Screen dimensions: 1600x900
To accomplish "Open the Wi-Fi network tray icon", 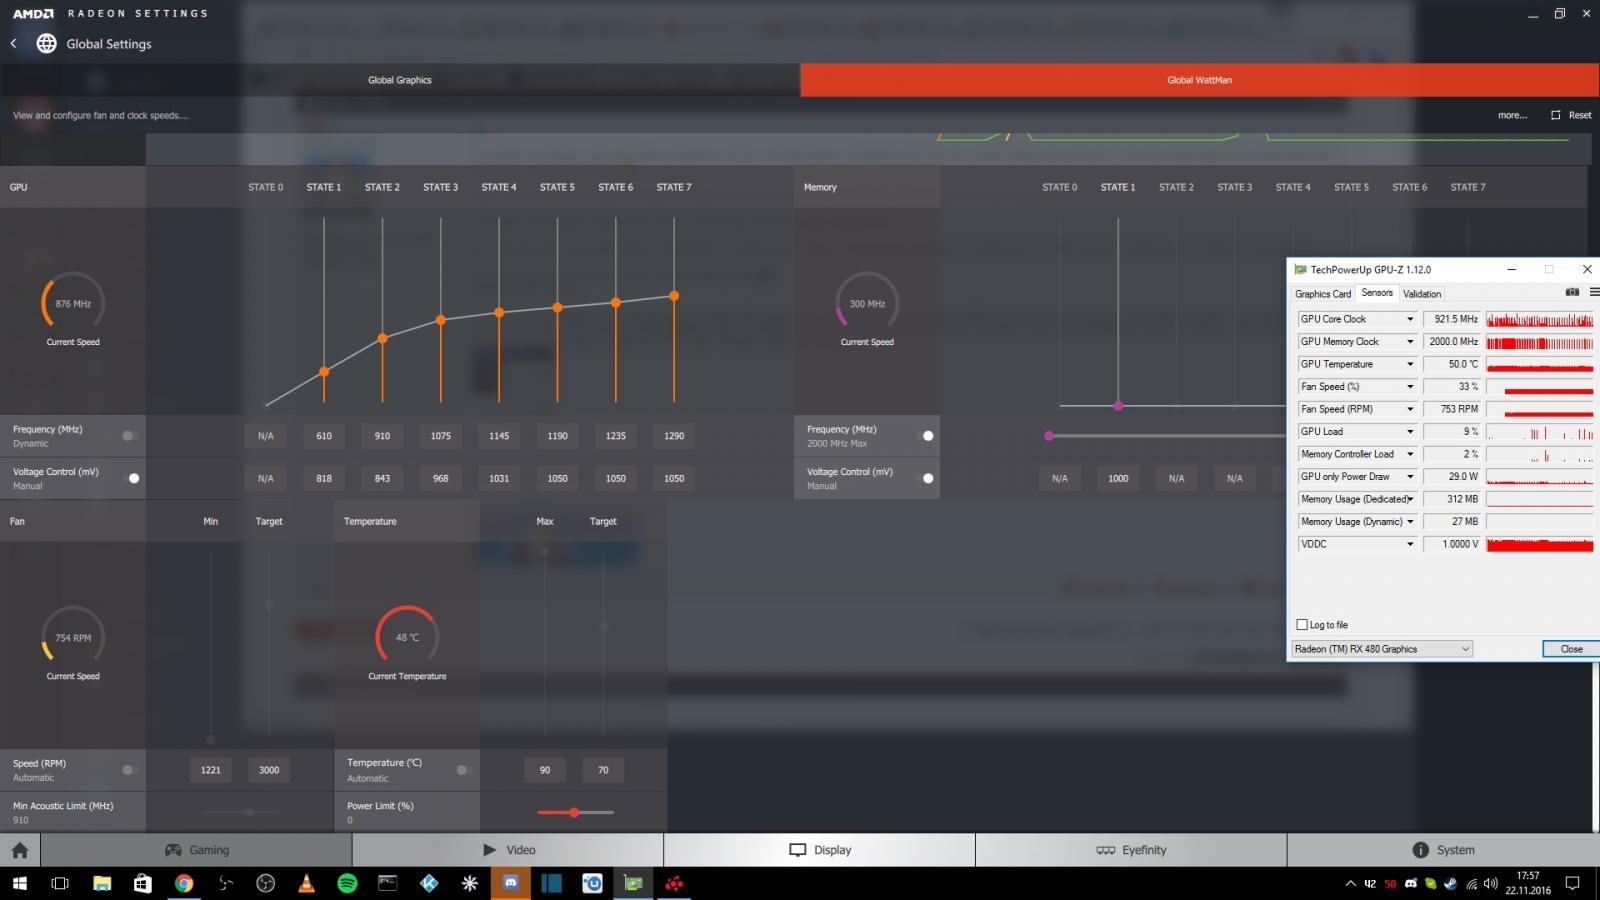I will click(1471, 884).
